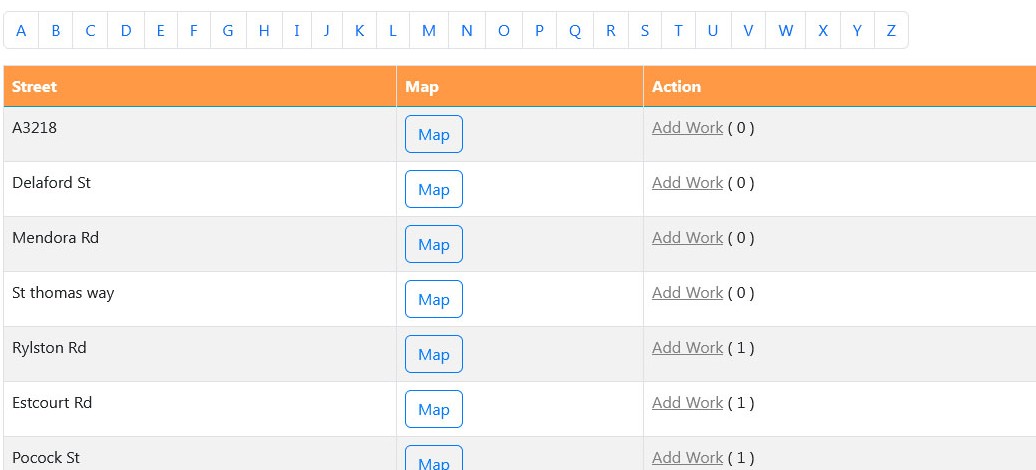The image size is (1036, 470).
Task: Add Work for A3218 street
Action: point(687,128)
